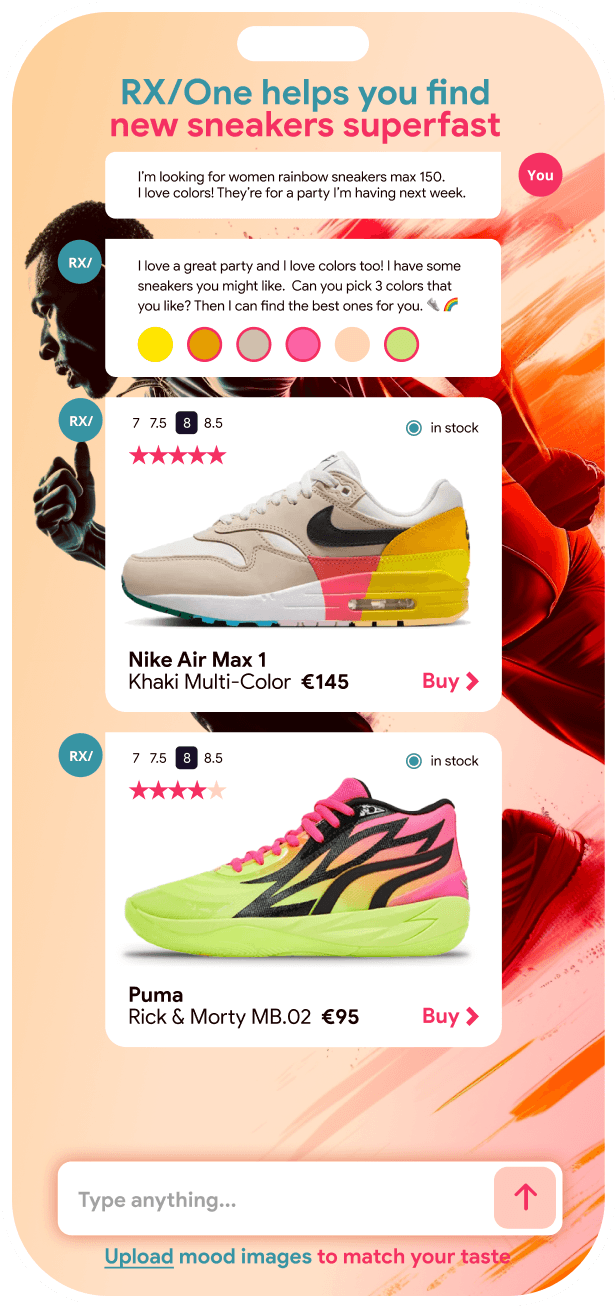
Task: Select size 8.5 on Nike Air Max card
Action: [x=213, y=423]
